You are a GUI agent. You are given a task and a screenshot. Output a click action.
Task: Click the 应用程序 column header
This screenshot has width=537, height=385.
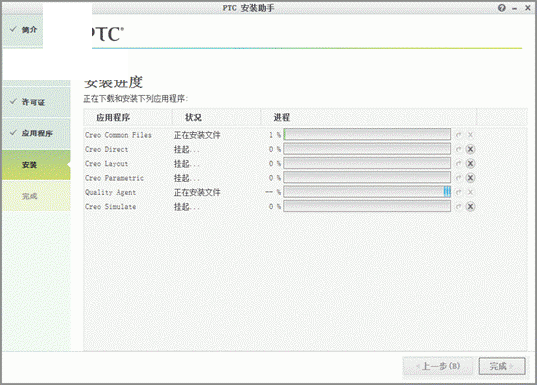point(128,117)
